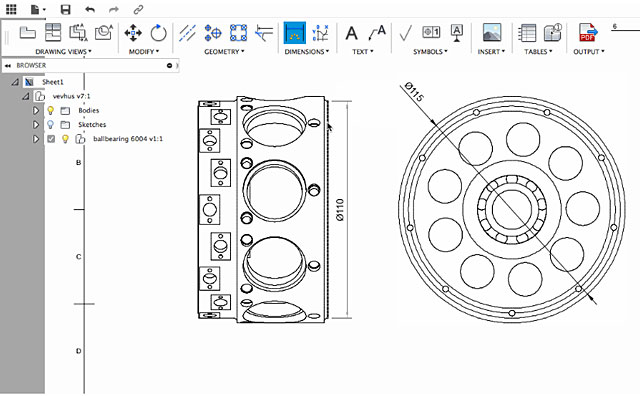Toggle Sketches folder visibility lightbulb
640x396 pixels.
tap(51, 124)
